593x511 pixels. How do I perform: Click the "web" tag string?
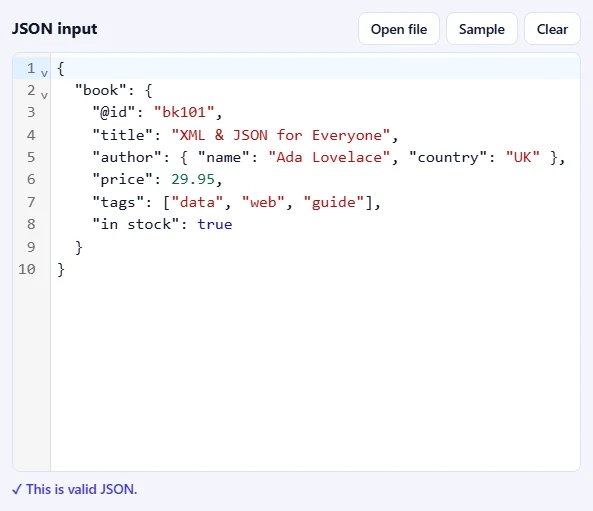click(263, 202)
